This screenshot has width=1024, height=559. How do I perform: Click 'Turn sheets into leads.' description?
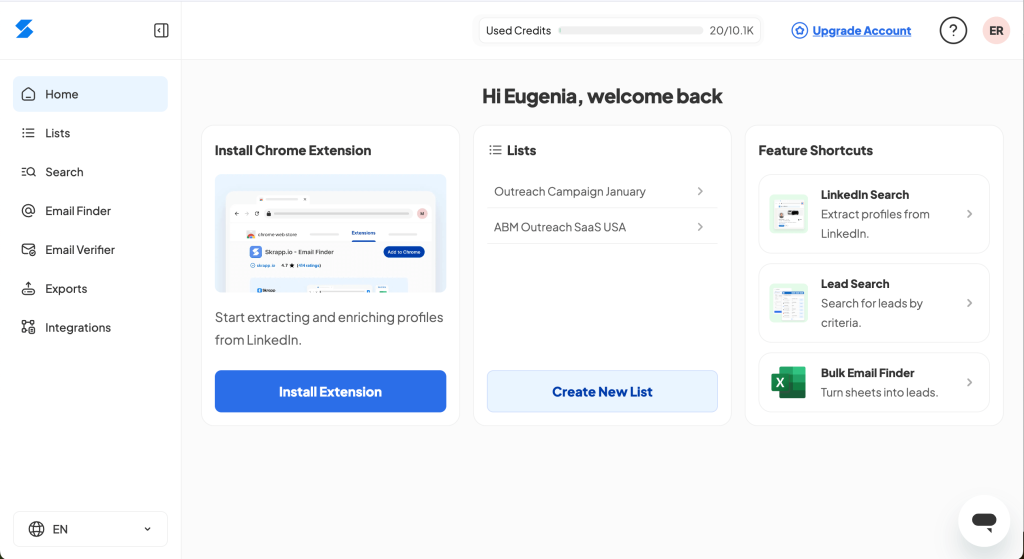pos(879,392)
